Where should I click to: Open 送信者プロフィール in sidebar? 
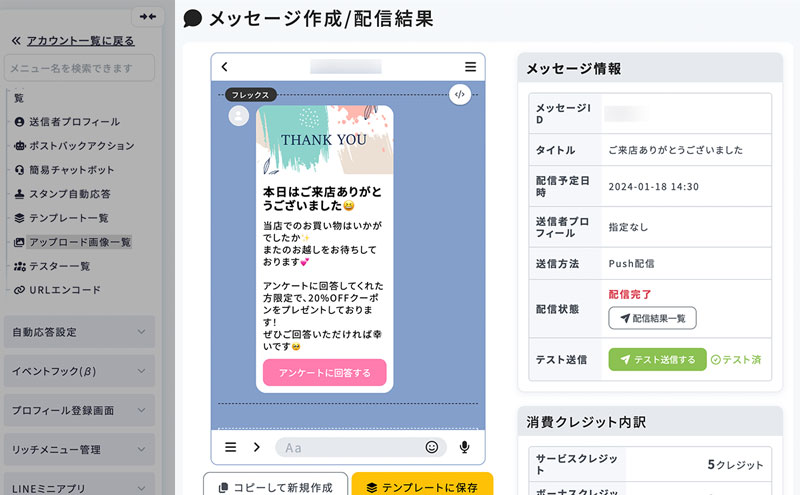(74, 122)
